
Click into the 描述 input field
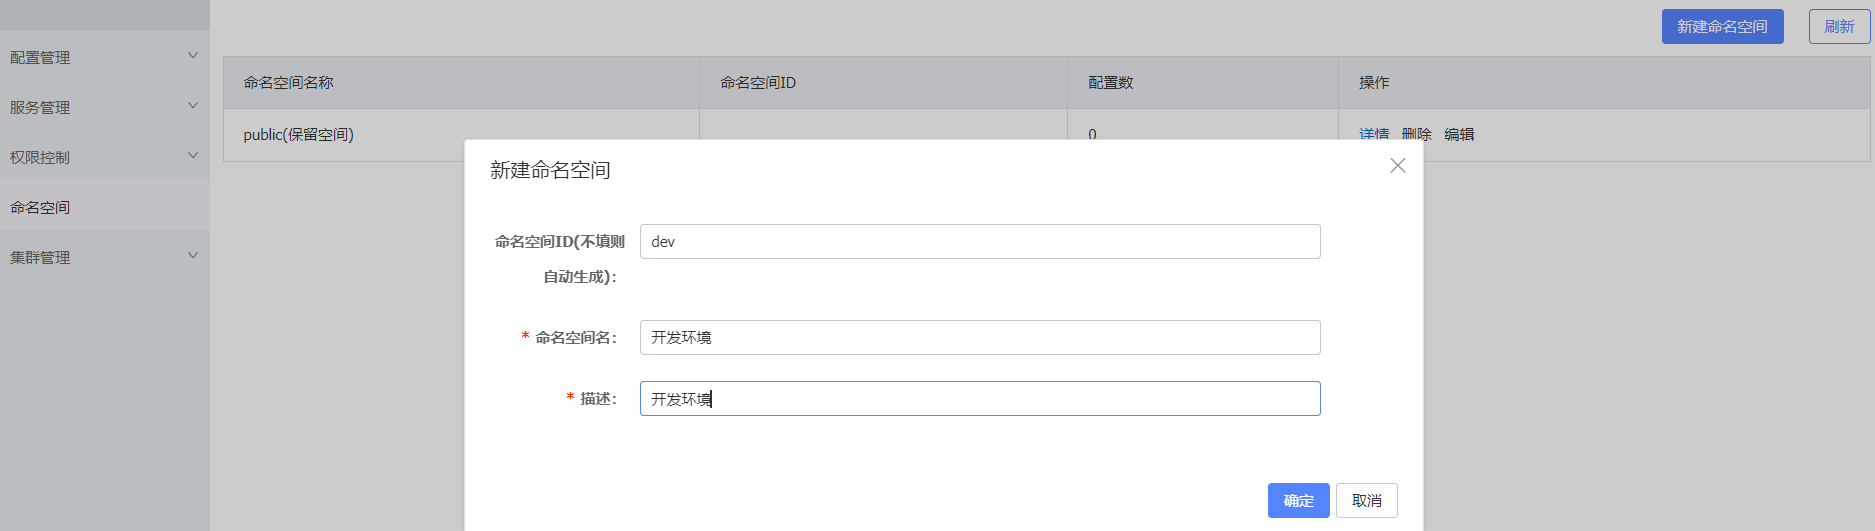click(979, 399)
